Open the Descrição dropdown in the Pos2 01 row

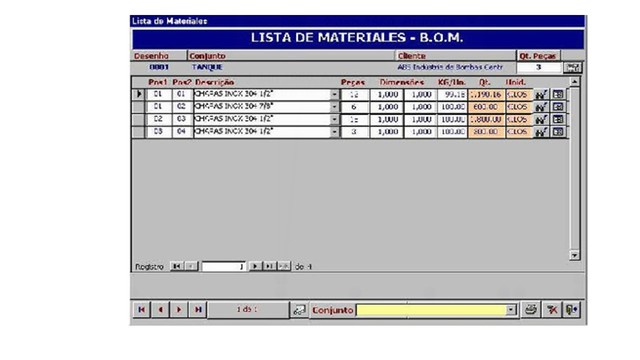[334, 95]
